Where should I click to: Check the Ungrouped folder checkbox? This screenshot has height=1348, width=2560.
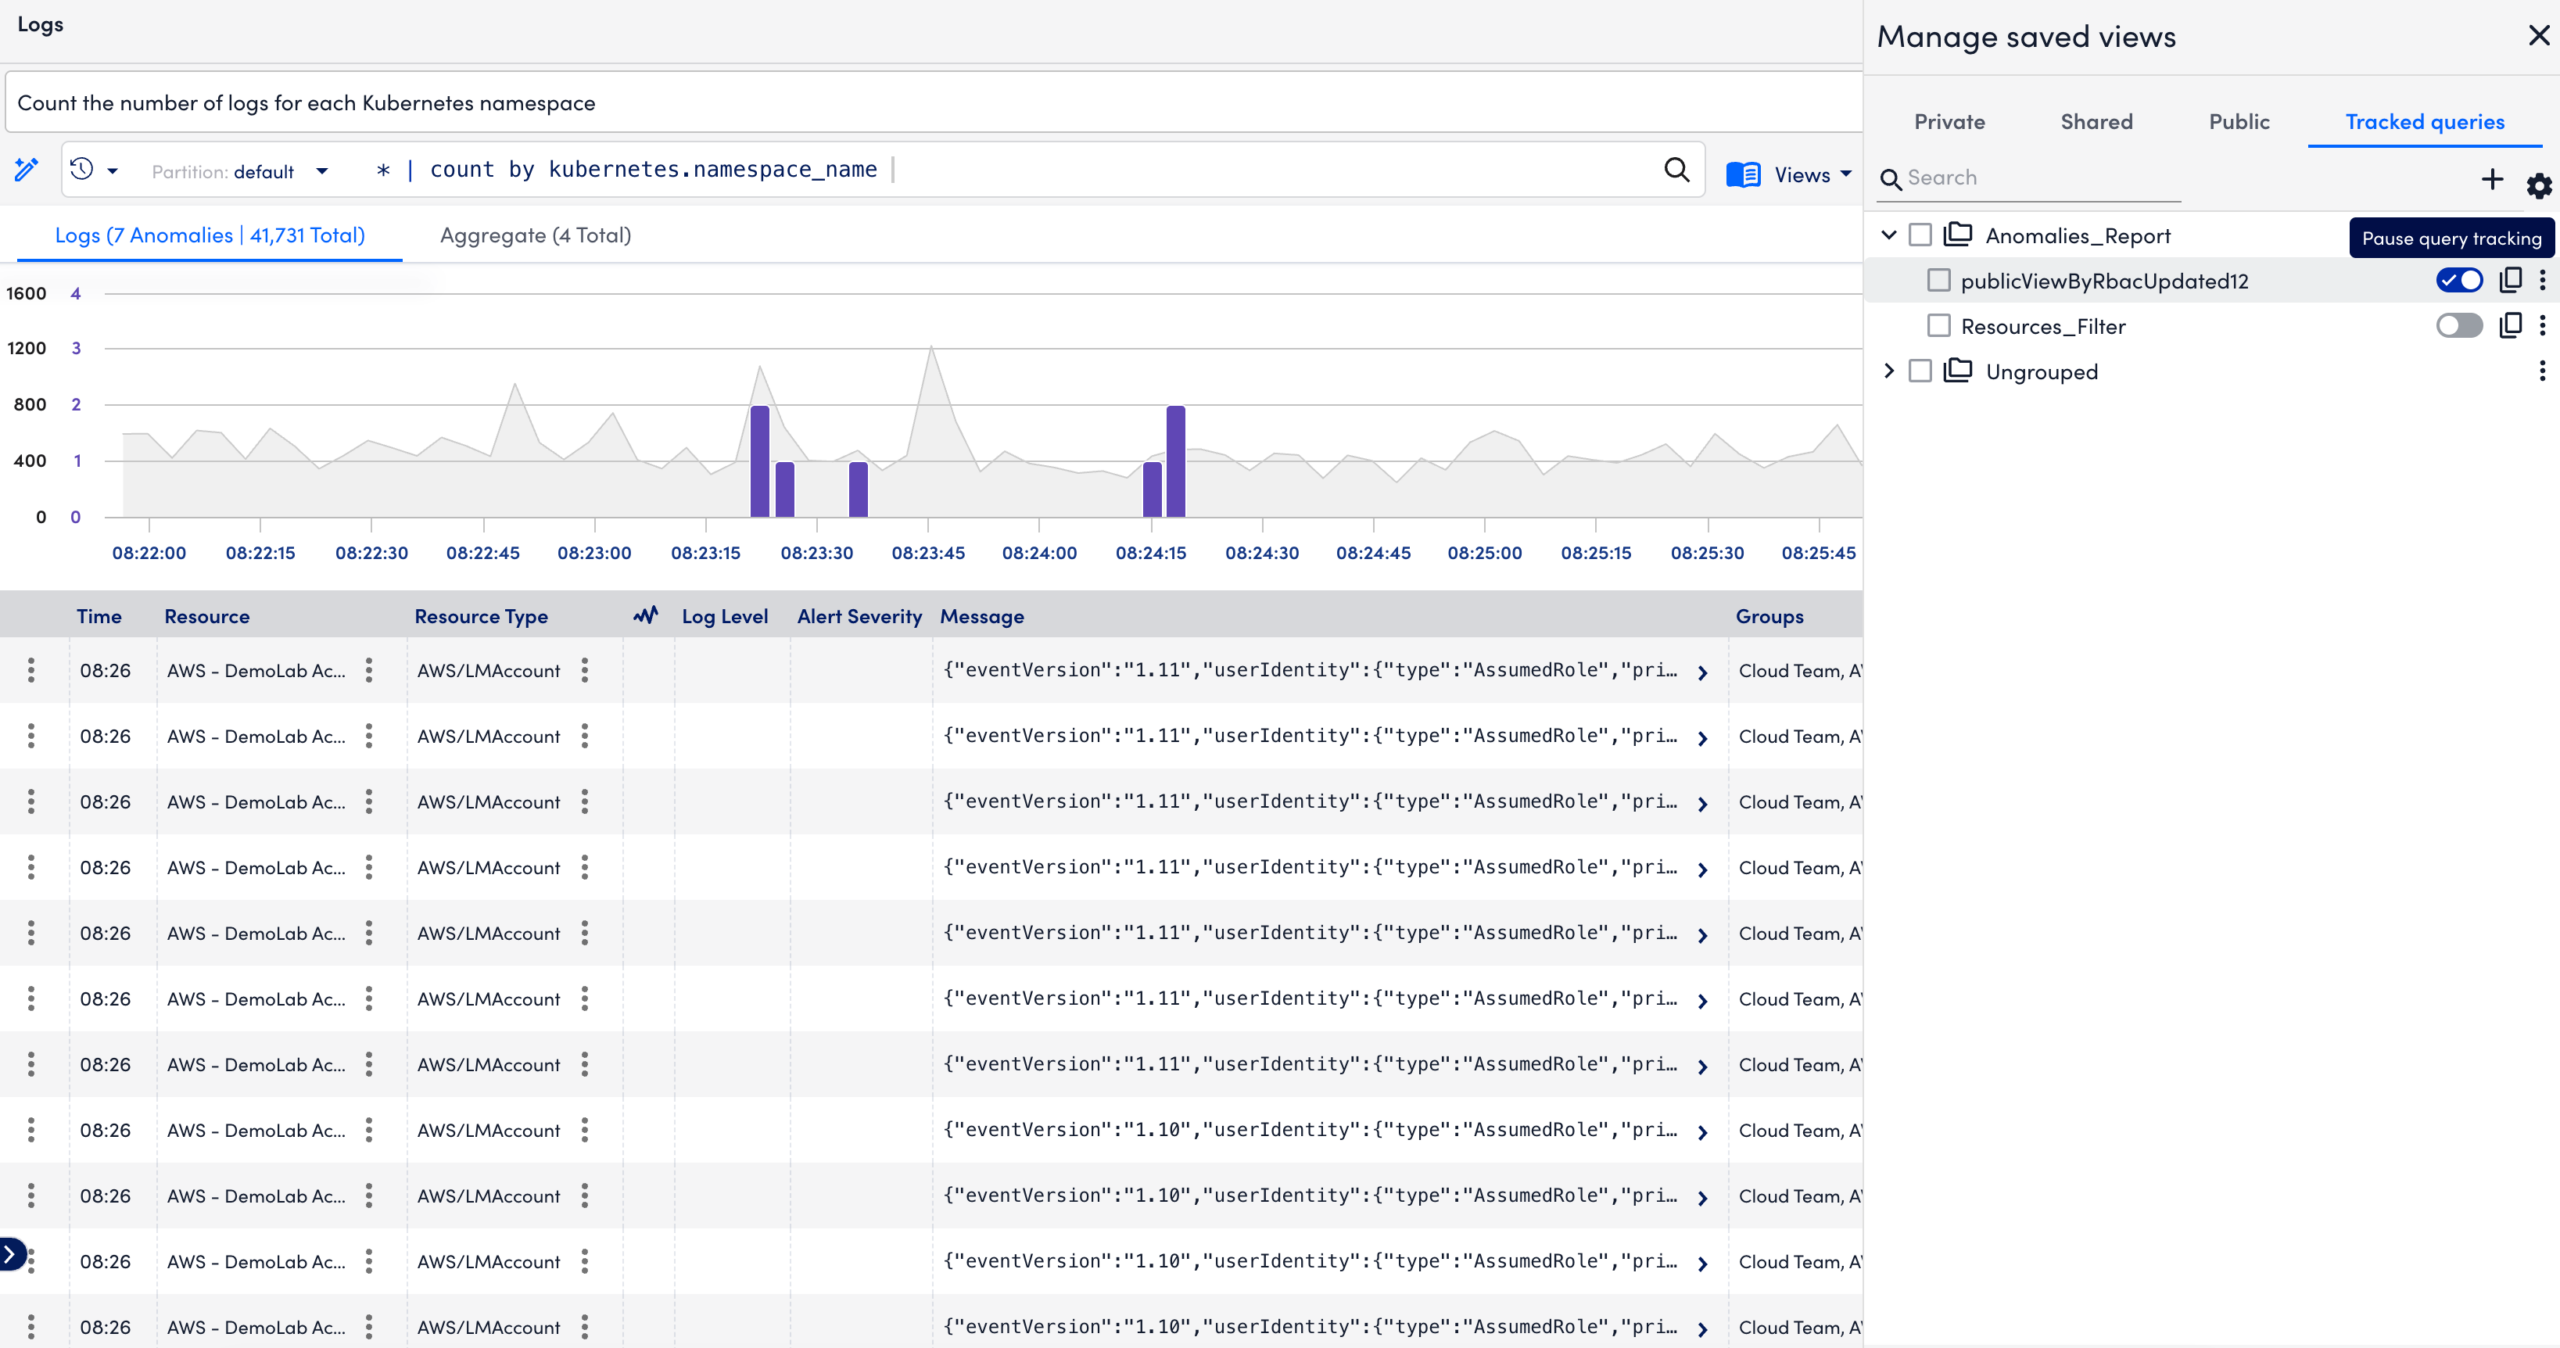pos(1920,371)
